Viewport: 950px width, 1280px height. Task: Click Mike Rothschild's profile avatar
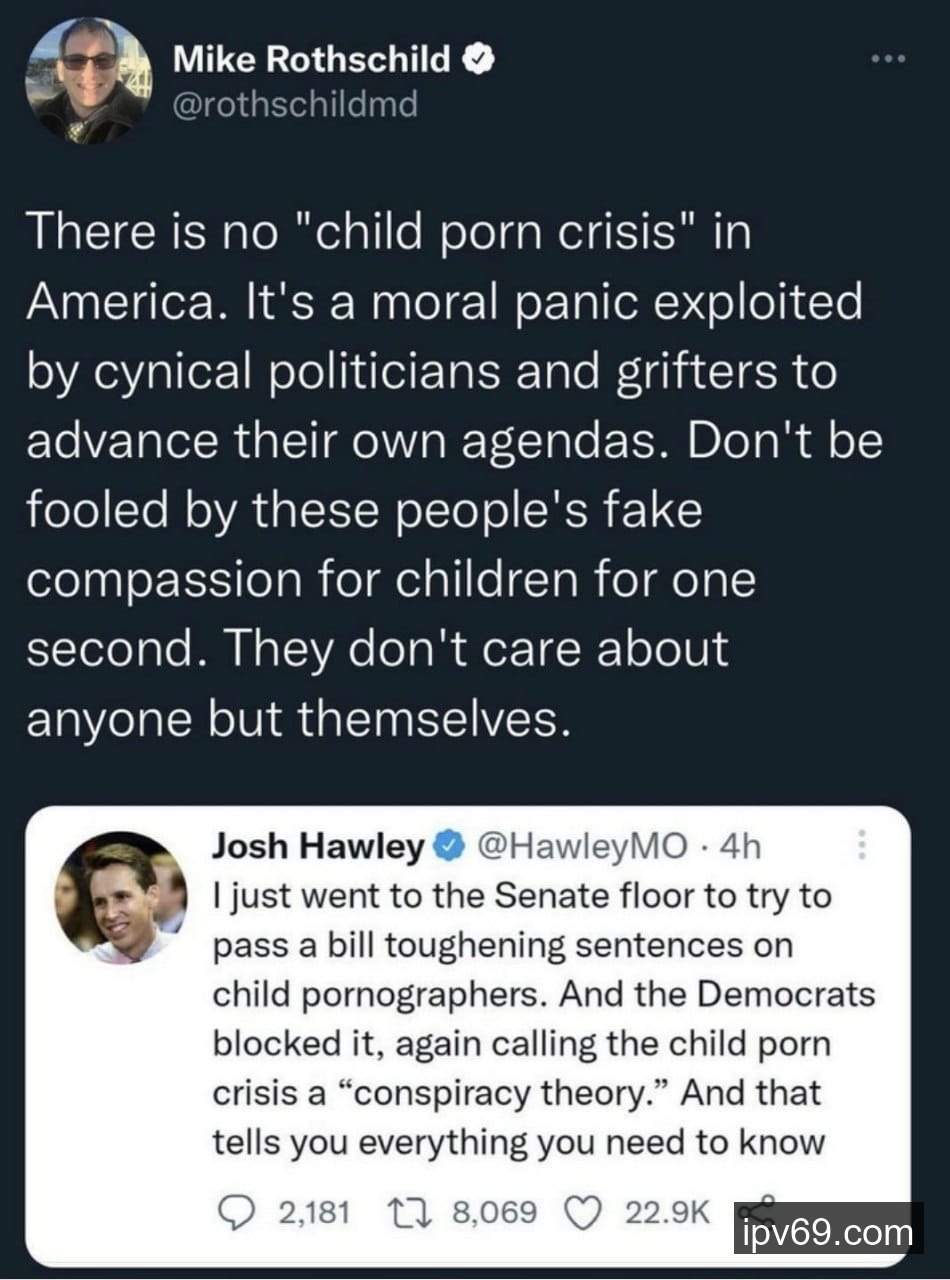coord(87,81)
